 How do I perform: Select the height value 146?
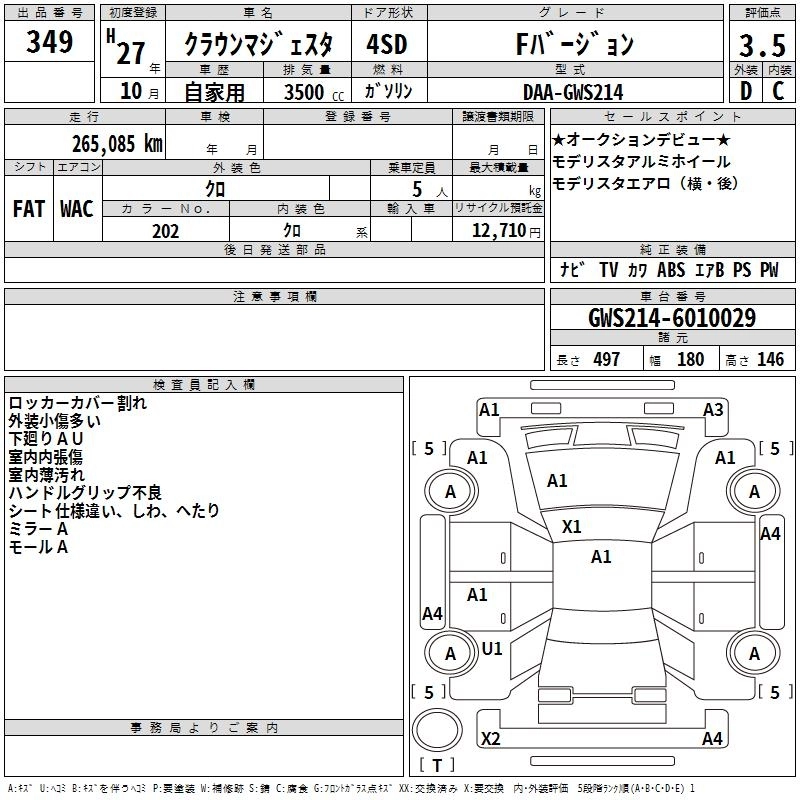click(770, 359)
